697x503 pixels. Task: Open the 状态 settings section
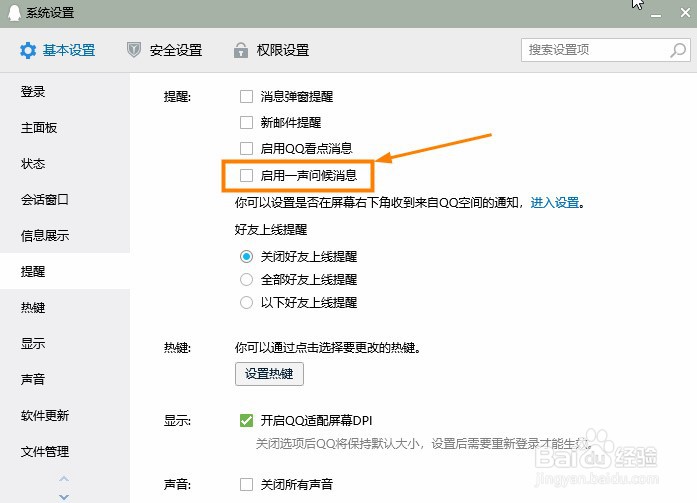pos(65,164)
